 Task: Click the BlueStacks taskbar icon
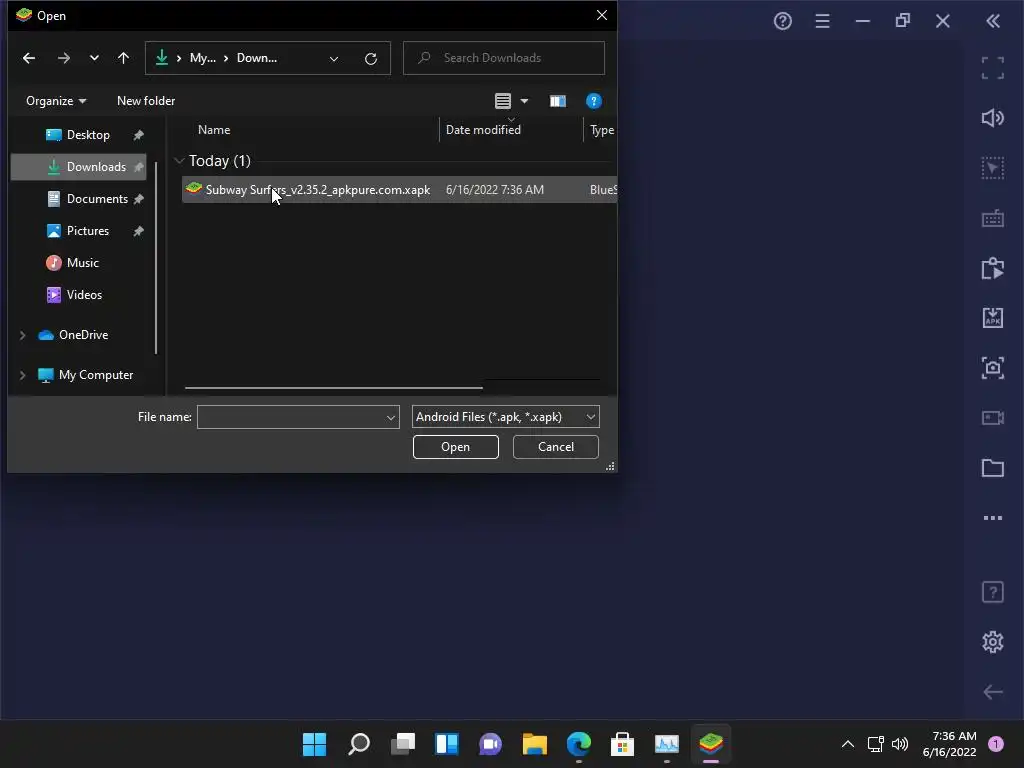[711, 744]
